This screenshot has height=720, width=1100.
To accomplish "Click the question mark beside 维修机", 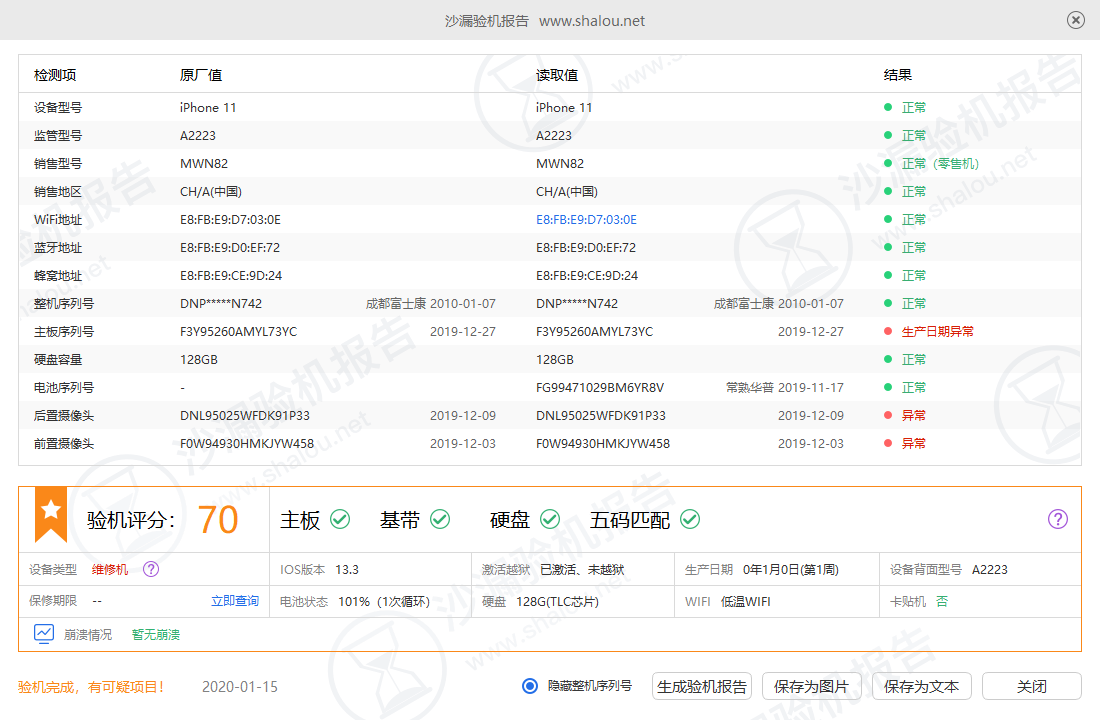I will tap(150, 569).
